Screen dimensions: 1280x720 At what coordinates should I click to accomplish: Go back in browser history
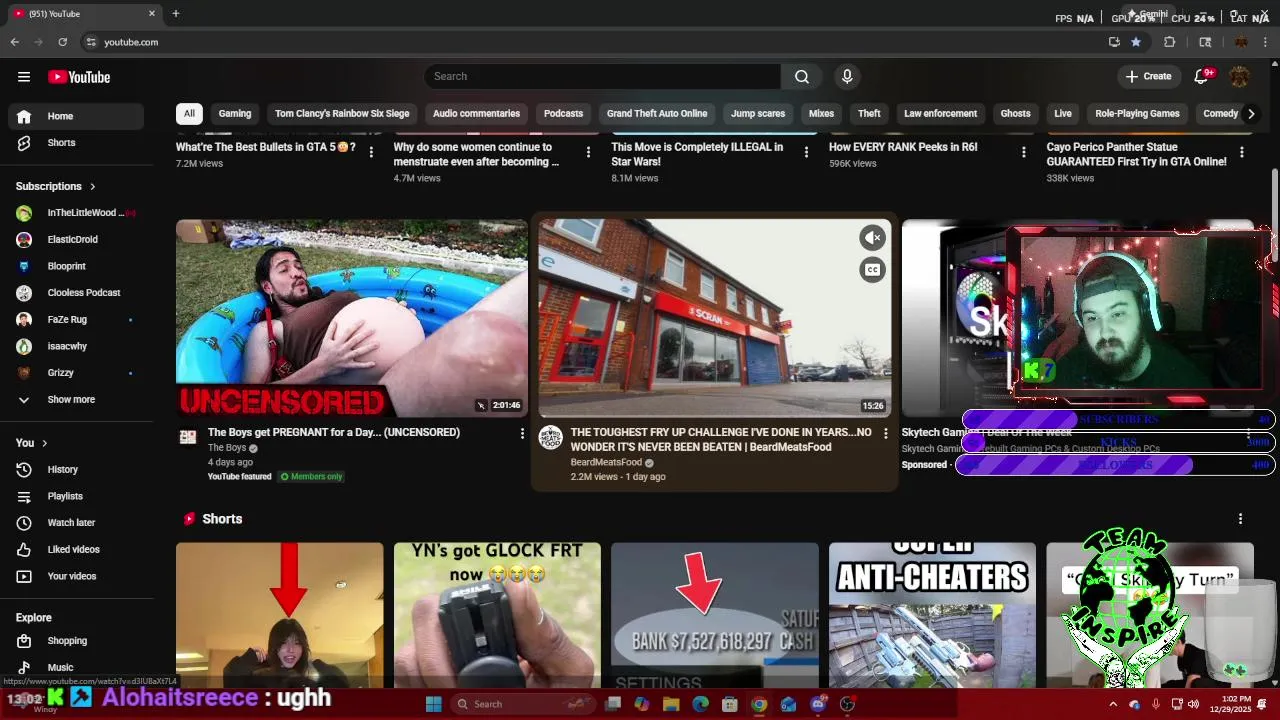point(14,42)
